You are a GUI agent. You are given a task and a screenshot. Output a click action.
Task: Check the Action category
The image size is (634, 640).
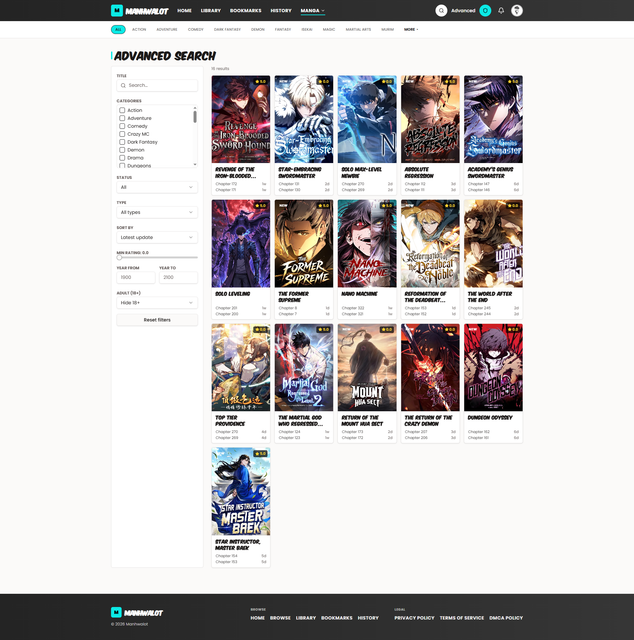(122, 110)
